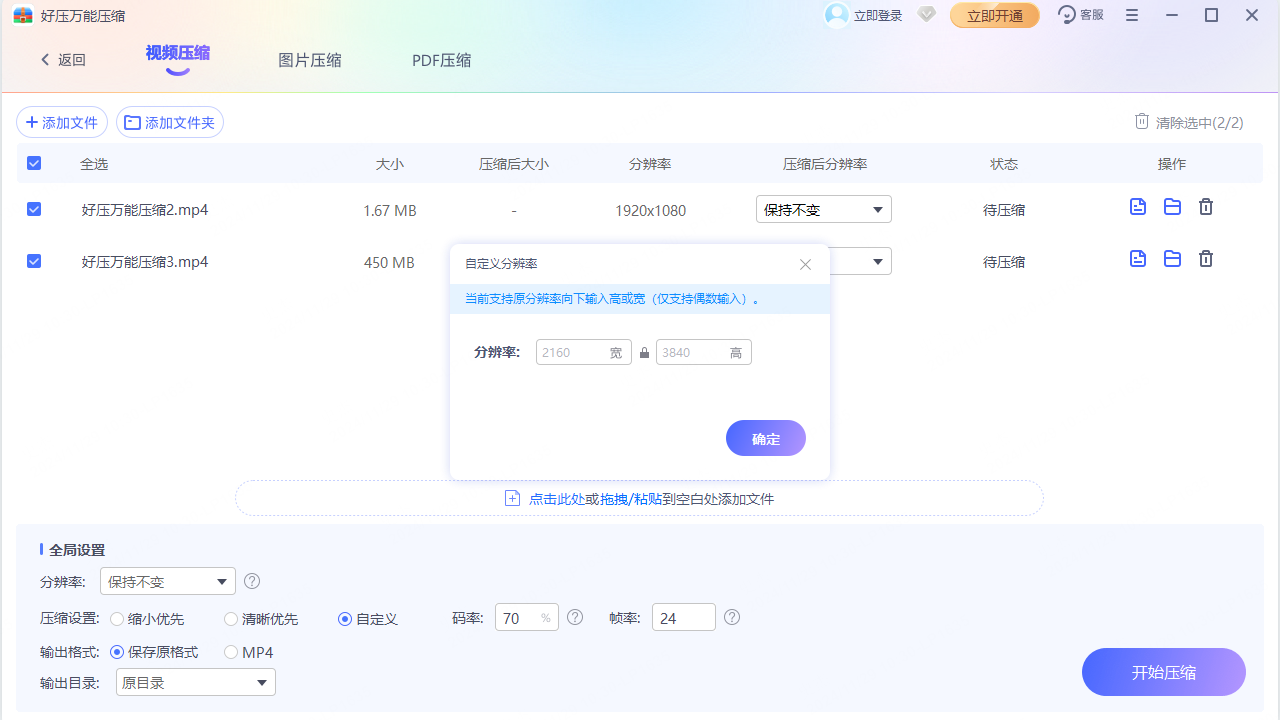Uncheck the 全选 select-all checkbox
Viewport: 1280px width, 720px height.
pyautogui.click(x=33, y=162)
